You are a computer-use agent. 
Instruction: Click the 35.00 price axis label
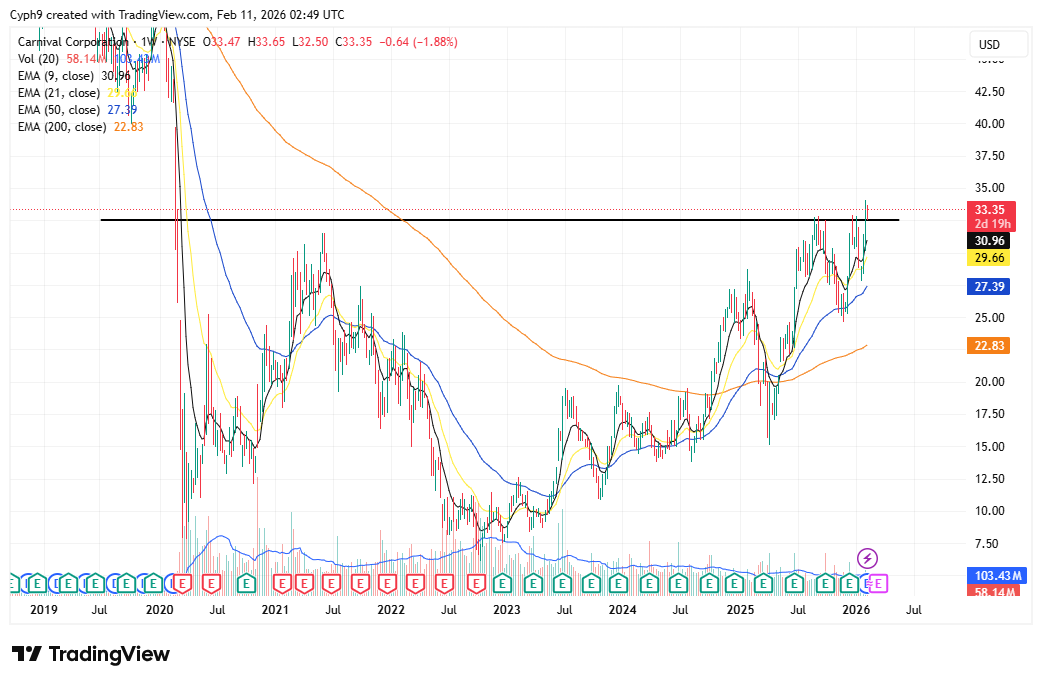[x=990, y=188]
